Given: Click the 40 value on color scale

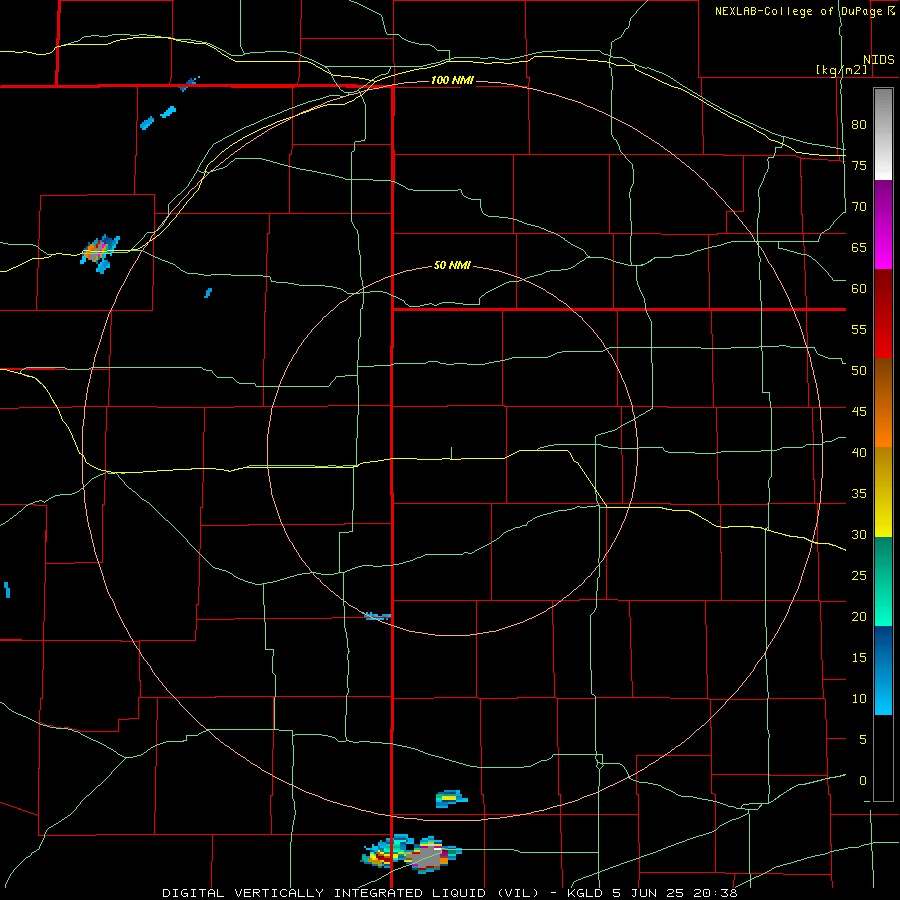Looking at the screenshot, I should pos(859,453).
